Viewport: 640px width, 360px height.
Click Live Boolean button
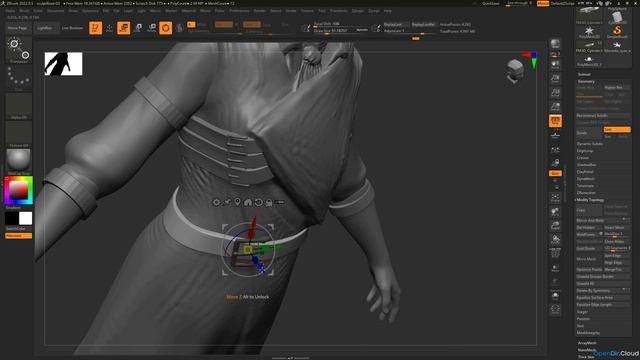[72, 28]
